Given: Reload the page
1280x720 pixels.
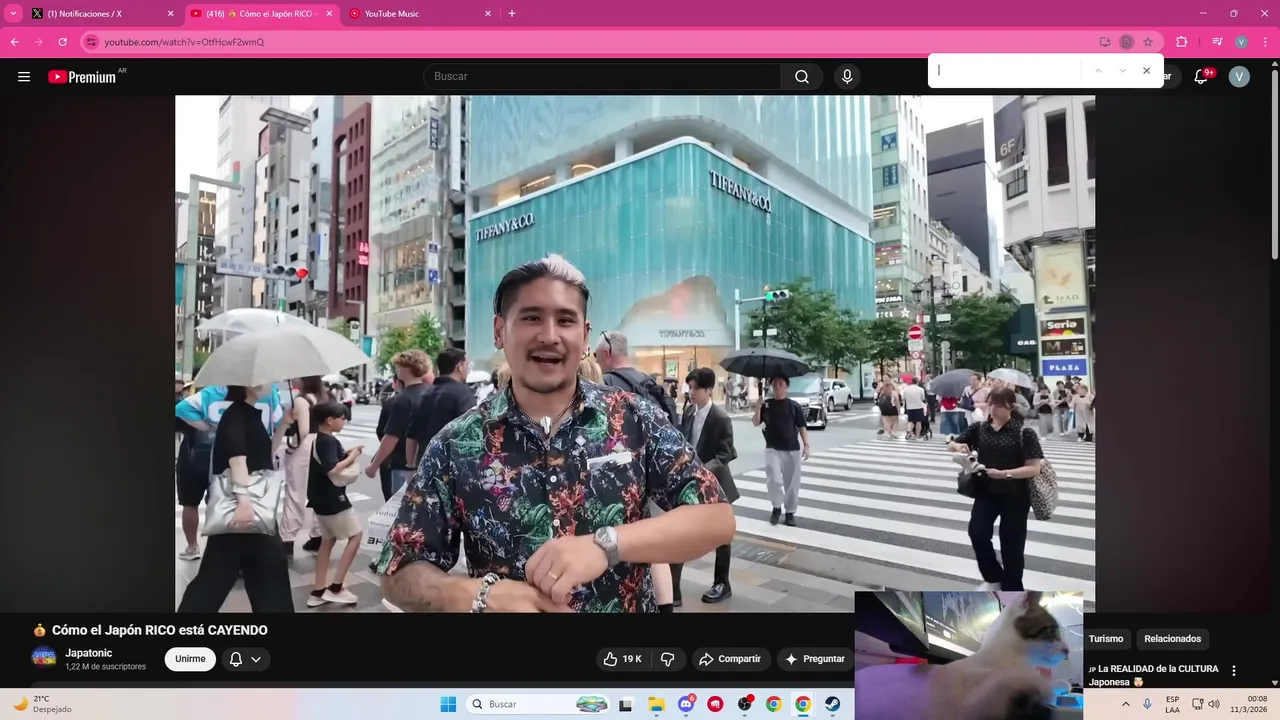Looking at the screenshot, I should click(x=63, y=42).
